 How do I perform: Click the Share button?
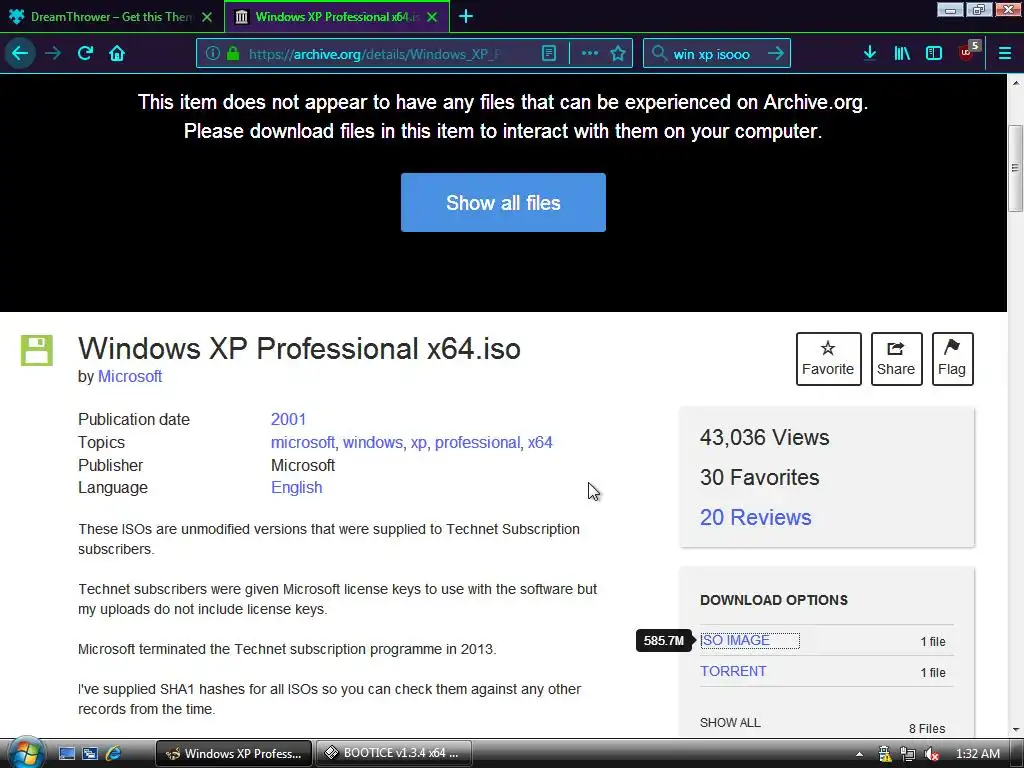(x=896, y=359)
